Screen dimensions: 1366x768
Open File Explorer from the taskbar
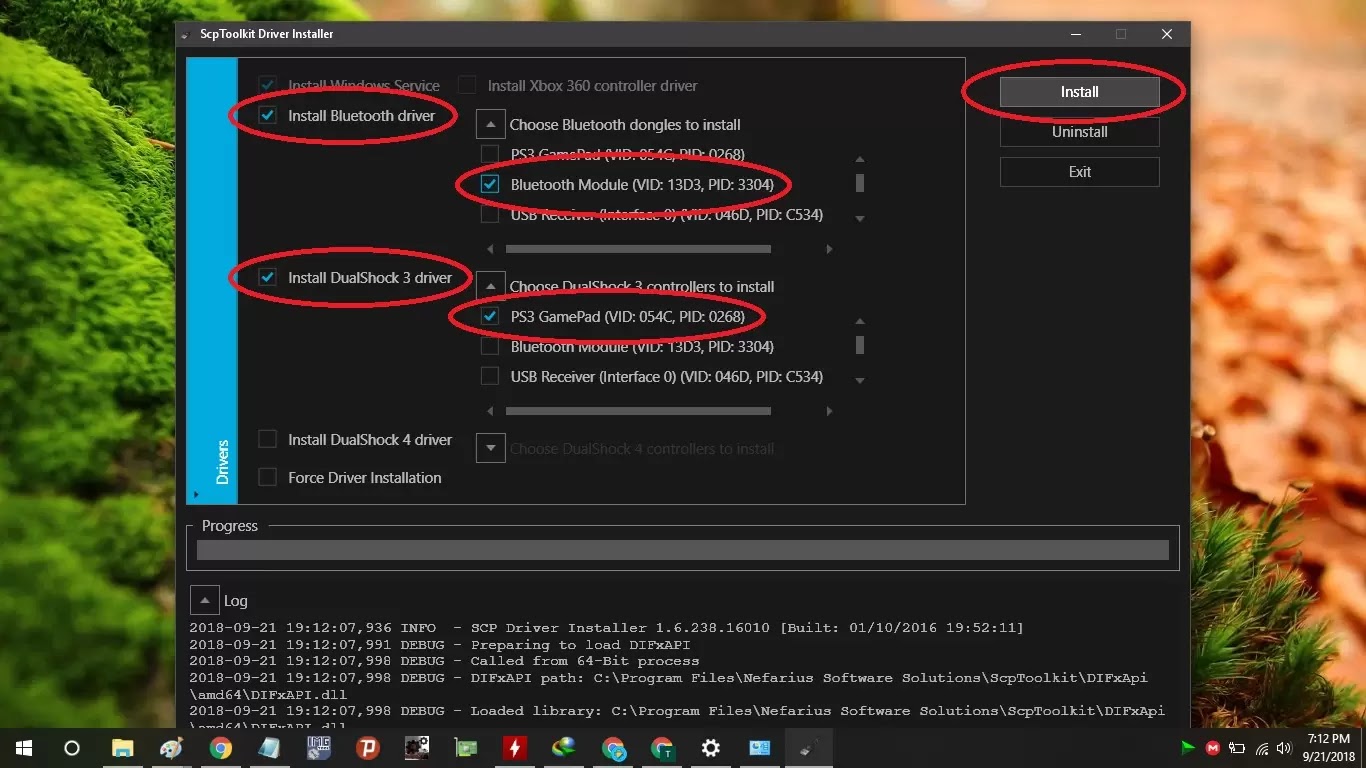click(122, 748)
